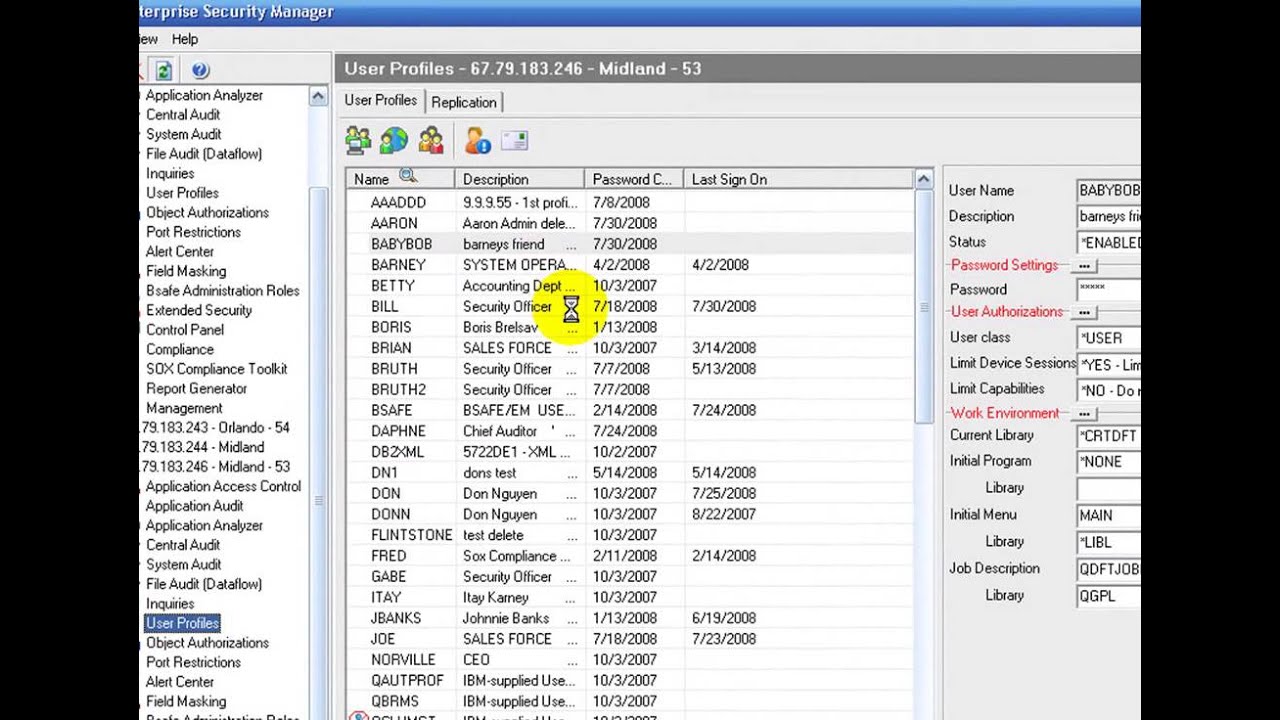
Task: Click the Name column header
Action: click(400, 179)
